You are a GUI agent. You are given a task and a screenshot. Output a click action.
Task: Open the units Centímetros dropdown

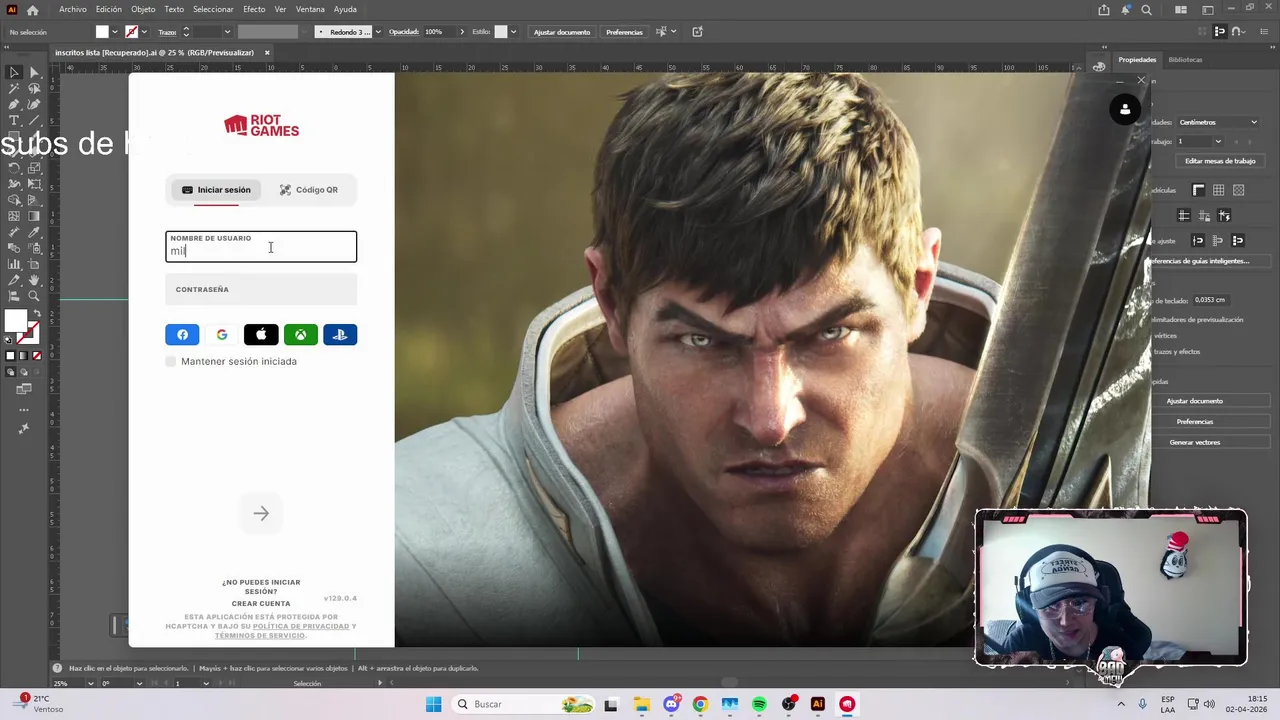pos(1218,122)
